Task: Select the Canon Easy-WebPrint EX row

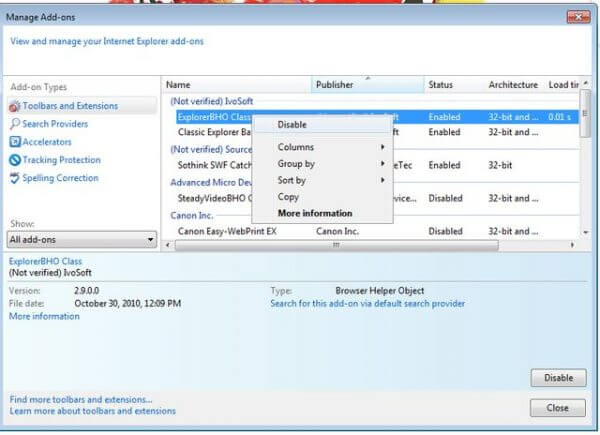Action: (377, 231)
